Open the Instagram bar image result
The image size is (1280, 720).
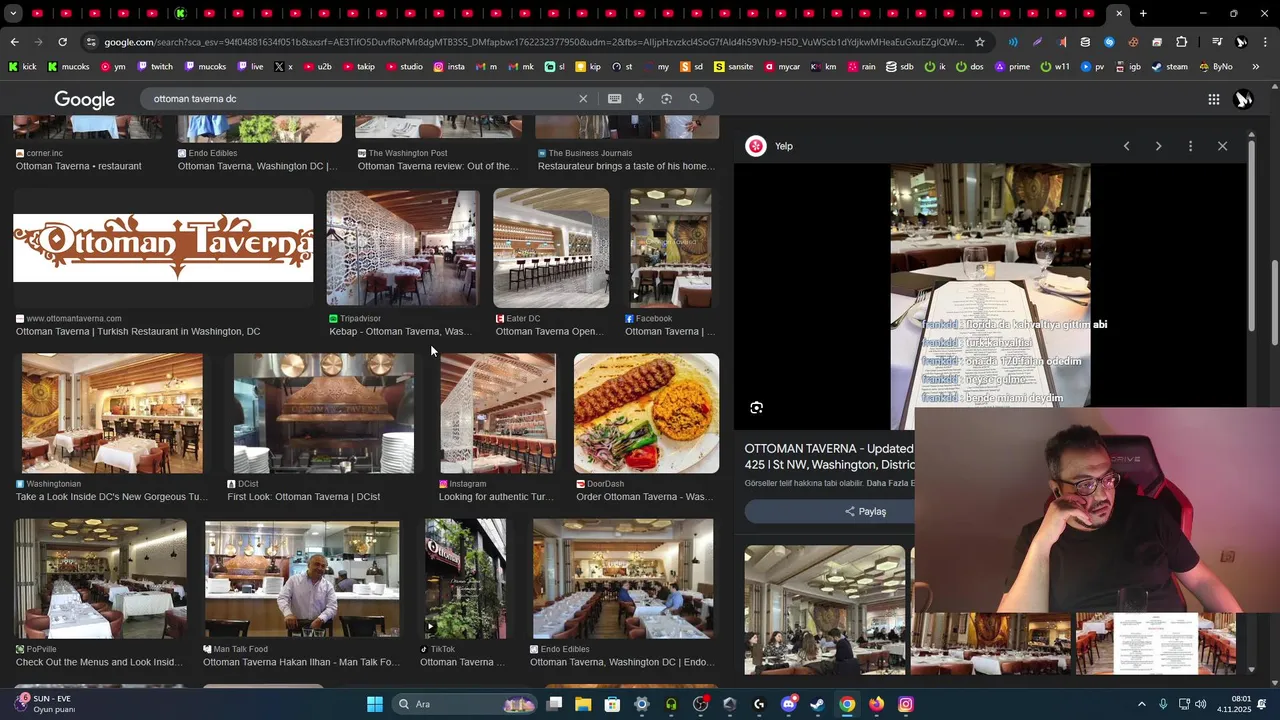pyautogui.click(x=497, y=413)
